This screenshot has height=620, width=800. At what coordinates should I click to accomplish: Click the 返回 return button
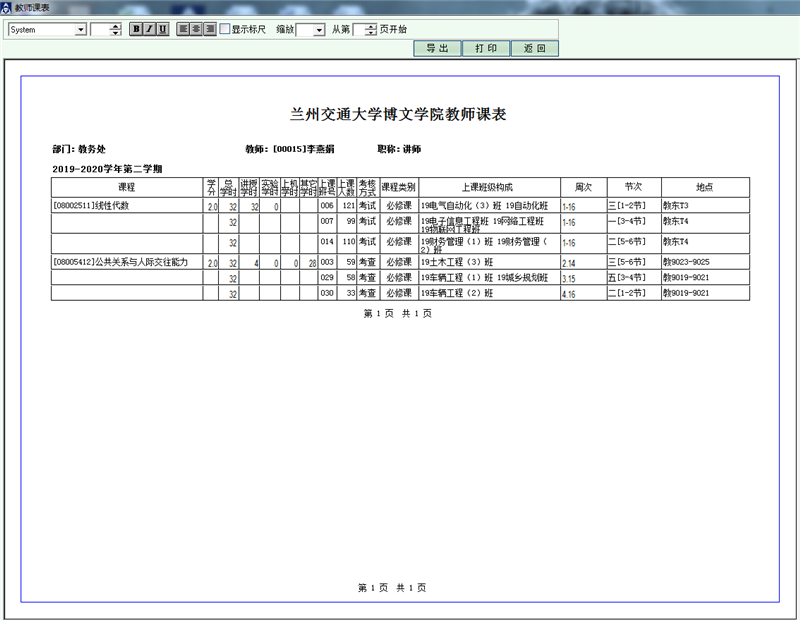point(535,48)
